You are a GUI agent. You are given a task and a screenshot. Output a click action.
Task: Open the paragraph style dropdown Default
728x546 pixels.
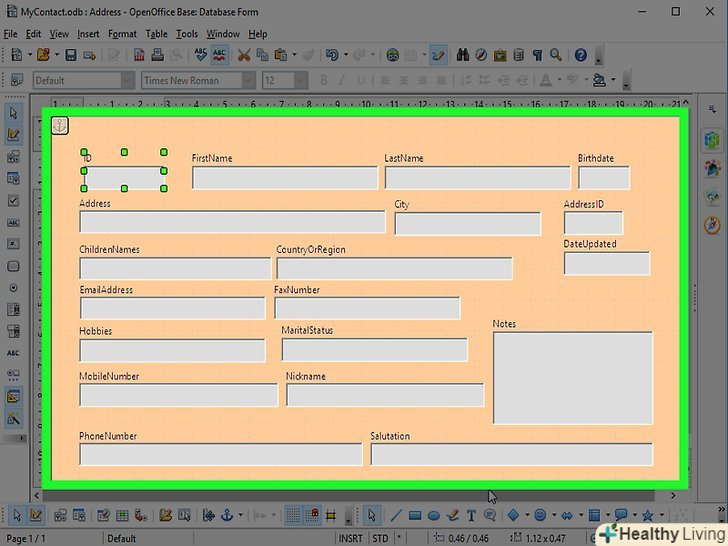click(127, 81)
